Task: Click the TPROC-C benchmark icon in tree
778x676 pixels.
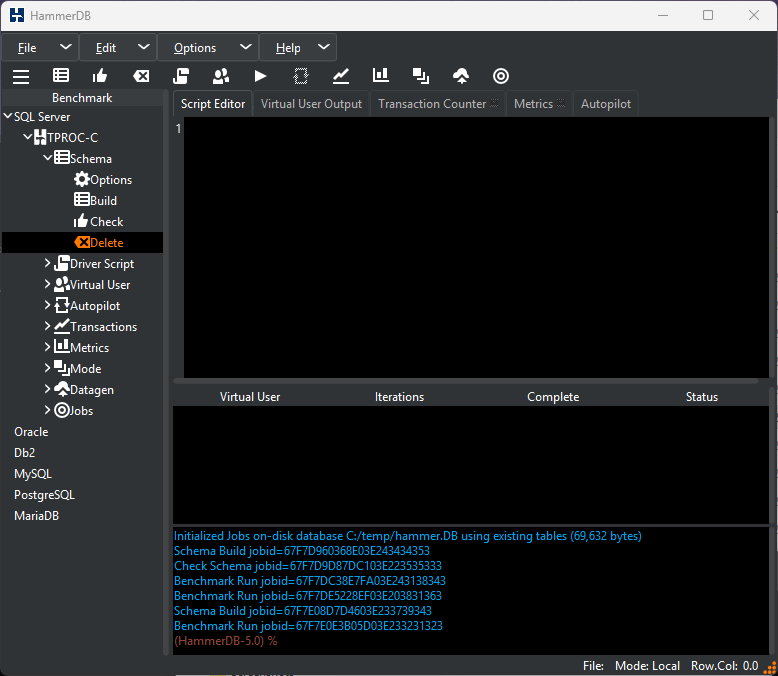Action: 40,137
